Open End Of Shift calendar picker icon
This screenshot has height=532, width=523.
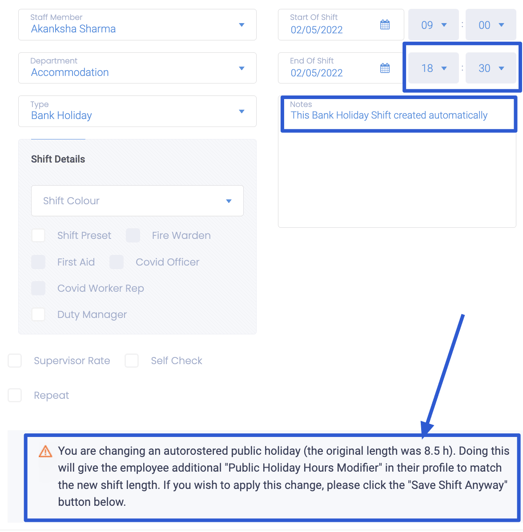coord(385,68)
